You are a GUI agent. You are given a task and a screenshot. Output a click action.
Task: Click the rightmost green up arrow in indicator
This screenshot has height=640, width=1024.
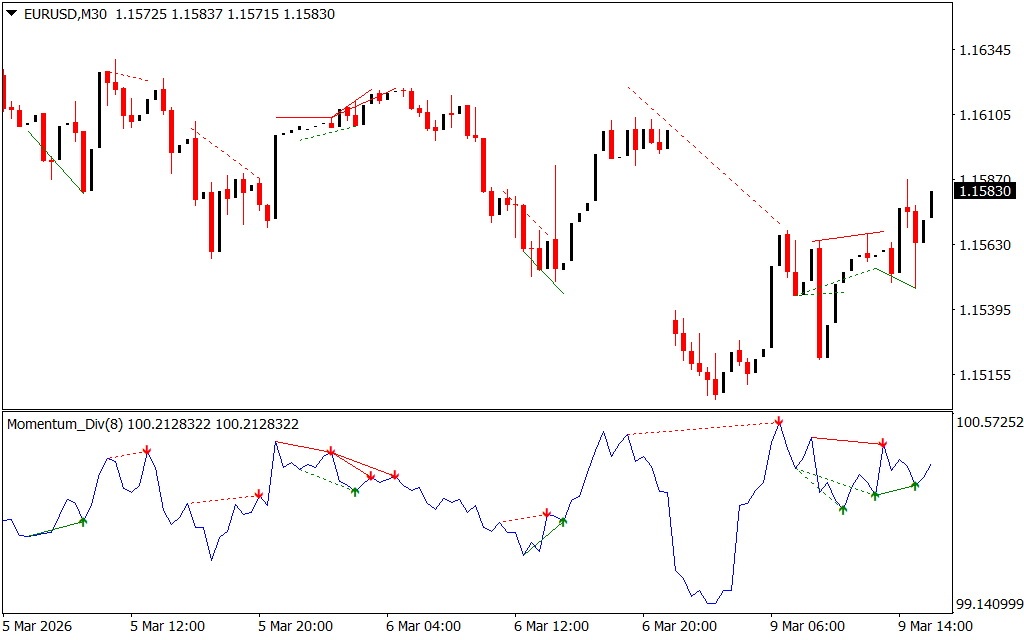tap(914, 485)
